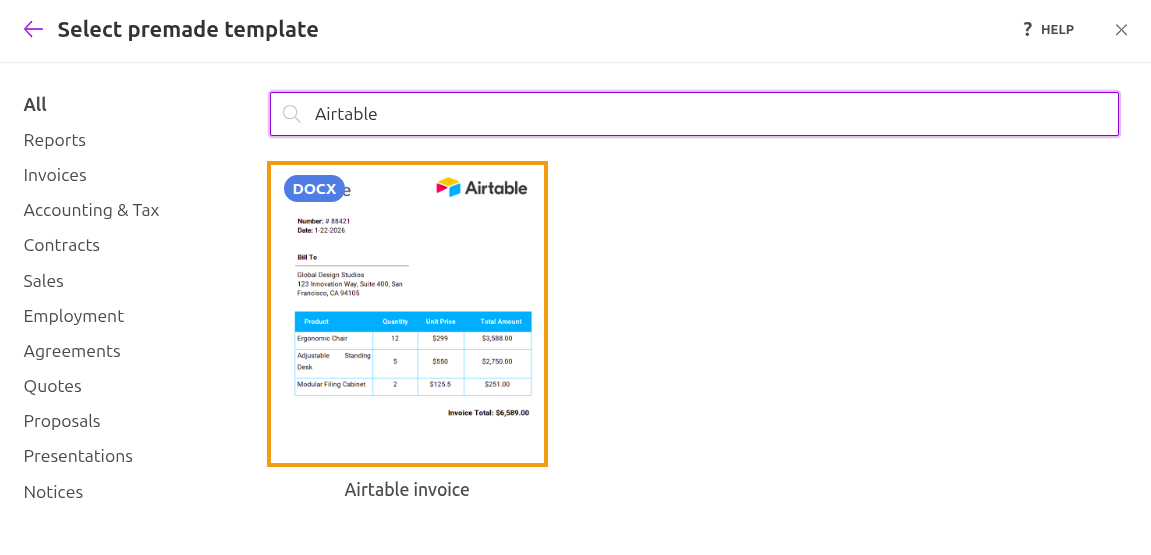Image resolution: width=1151 pixels, height=555 pixels.
Task: Click the HELP text link
Action: (1057, 30)
